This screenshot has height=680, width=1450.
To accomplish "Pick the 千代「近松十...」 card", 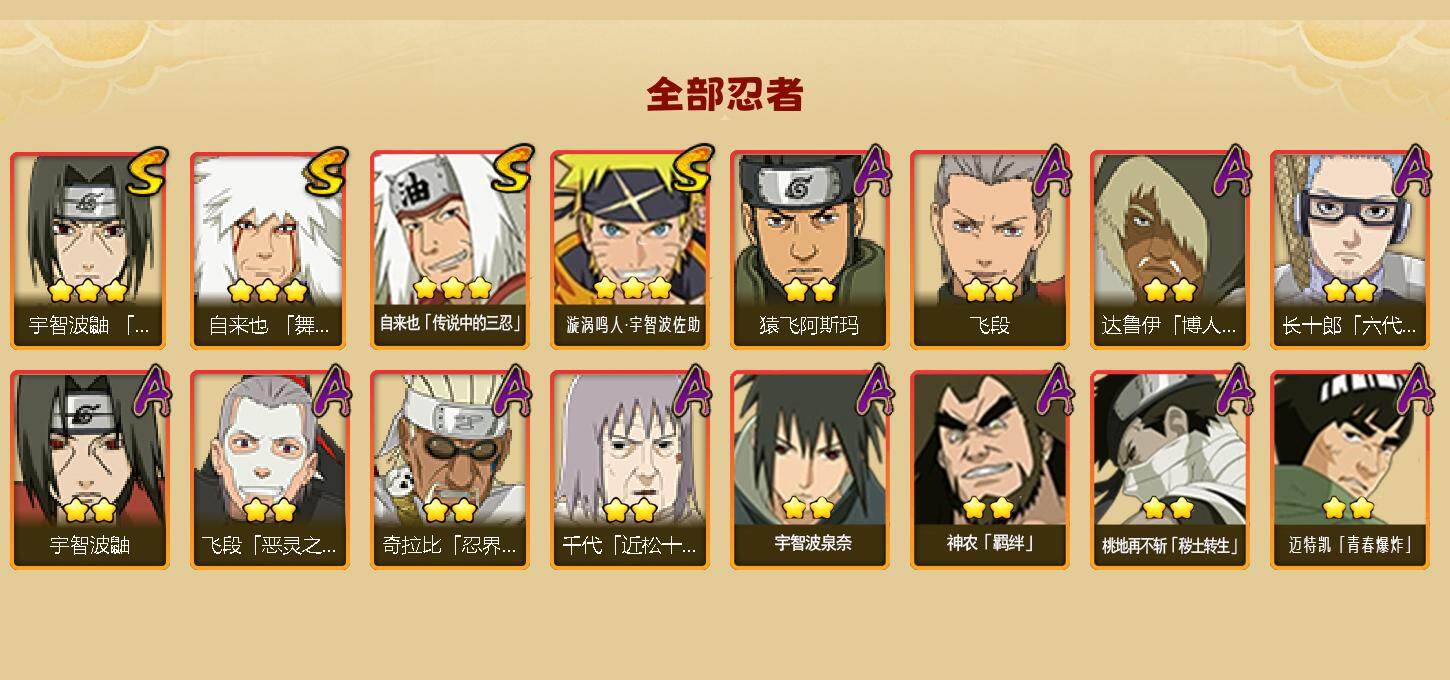I will click(629, 470).
